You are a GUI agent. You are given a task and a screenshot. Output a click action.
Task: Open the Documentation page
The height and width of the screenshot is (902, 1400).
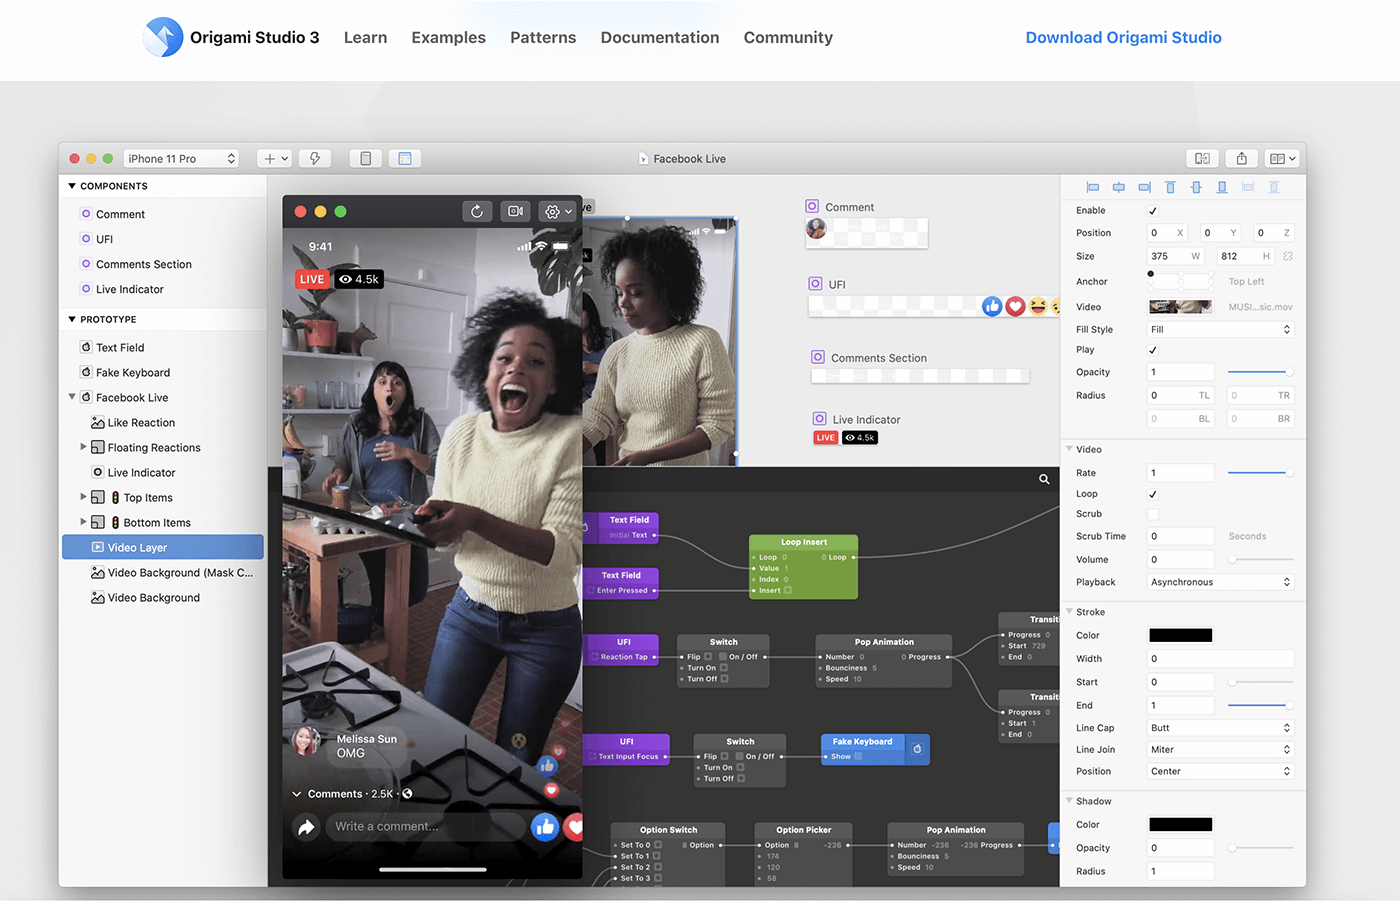(660, 38)
